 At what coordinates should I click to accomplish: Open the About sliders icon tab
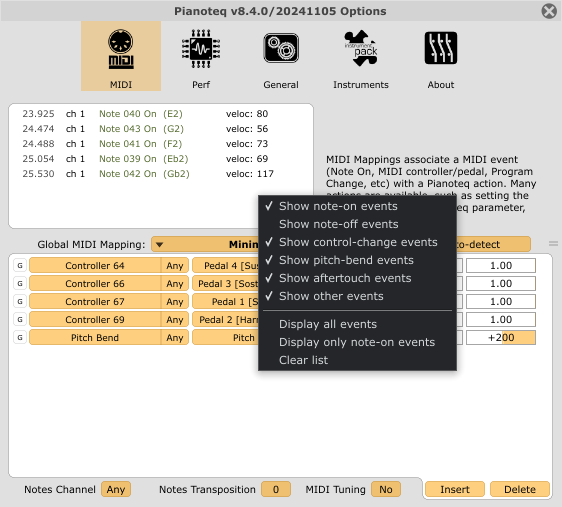[x=440, y=56]
